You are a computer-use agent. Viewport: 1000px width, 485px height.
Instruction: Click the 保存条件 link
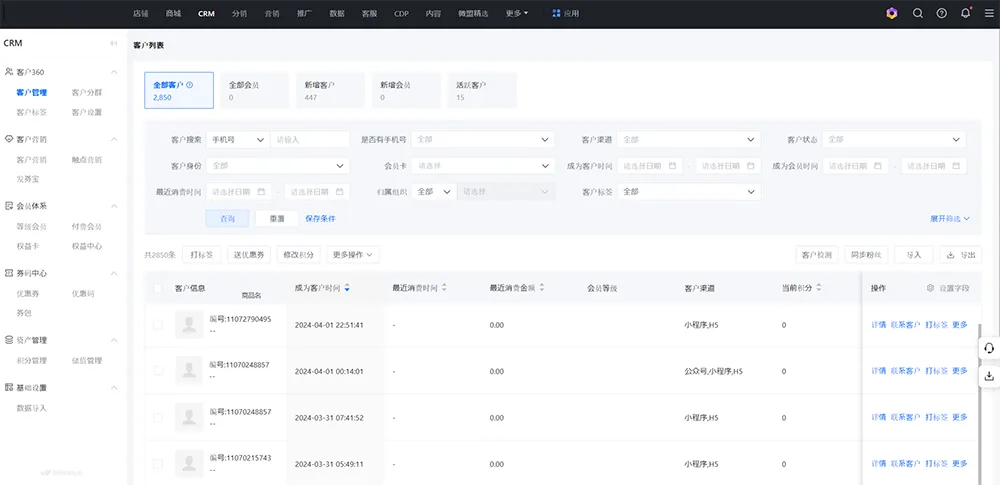point(320,218)
